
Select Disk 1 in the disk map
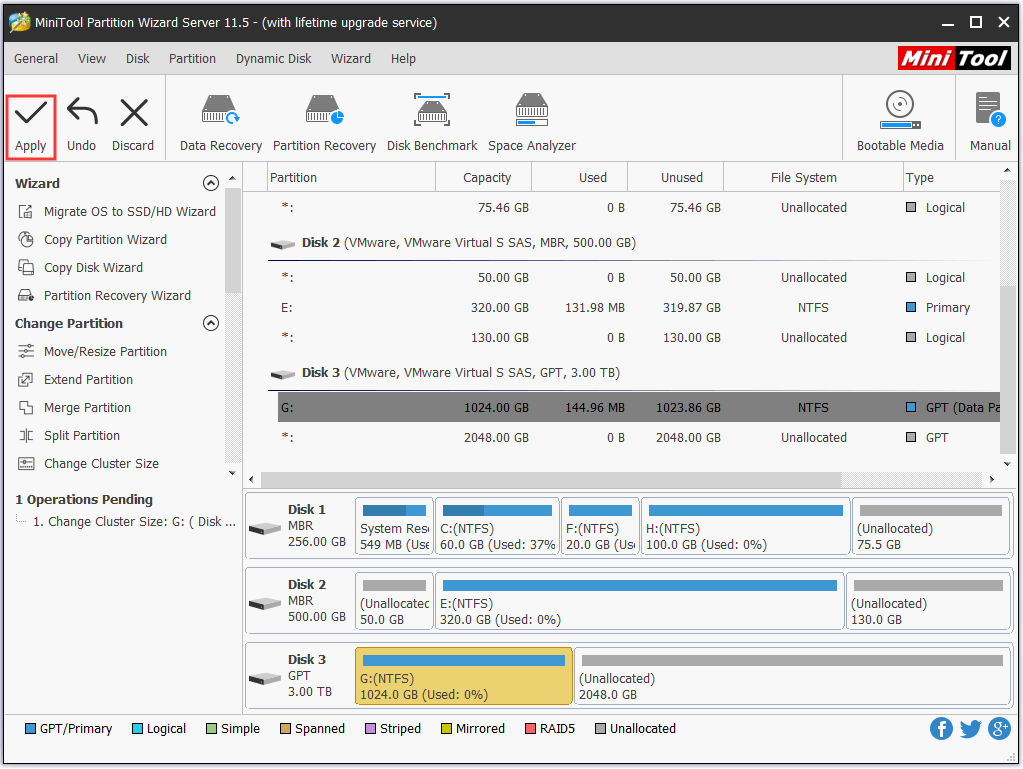tap(299, 526)
